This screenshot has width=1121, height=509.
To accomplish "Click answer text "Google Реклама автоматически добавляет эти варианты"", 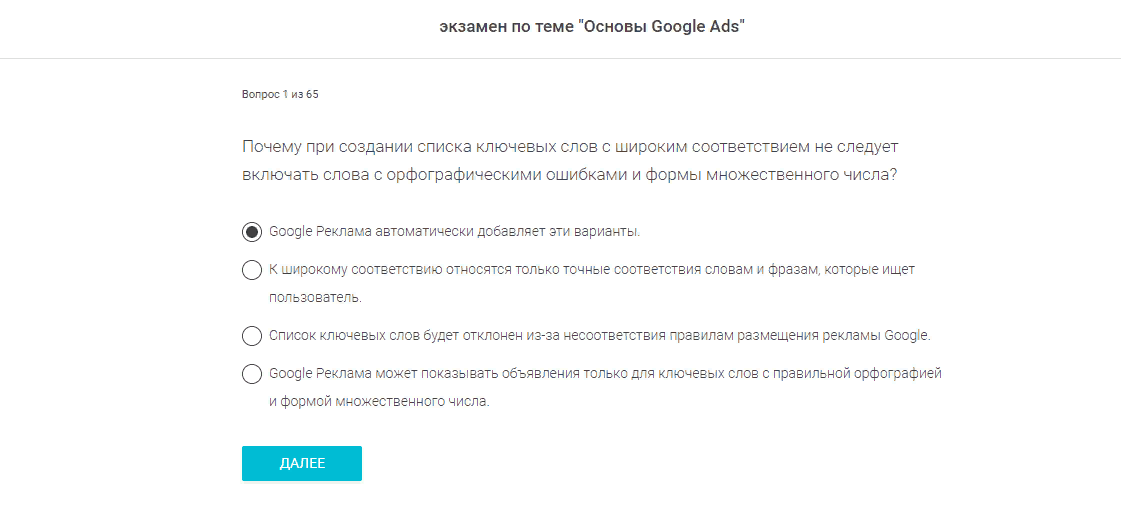I will coord(454,232).
